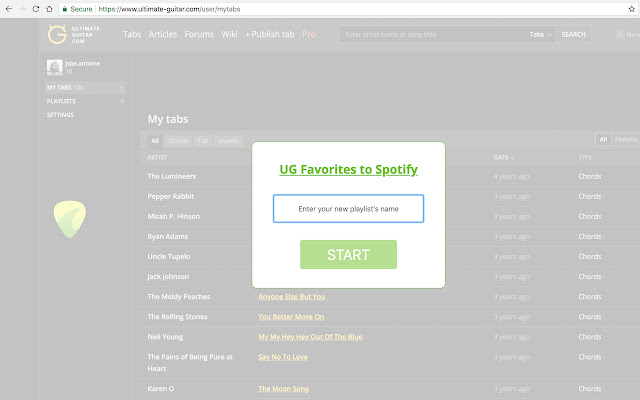This screenshot has height=400, width=640.
Task: Go to browser home icon
Action: coord(49,9)
